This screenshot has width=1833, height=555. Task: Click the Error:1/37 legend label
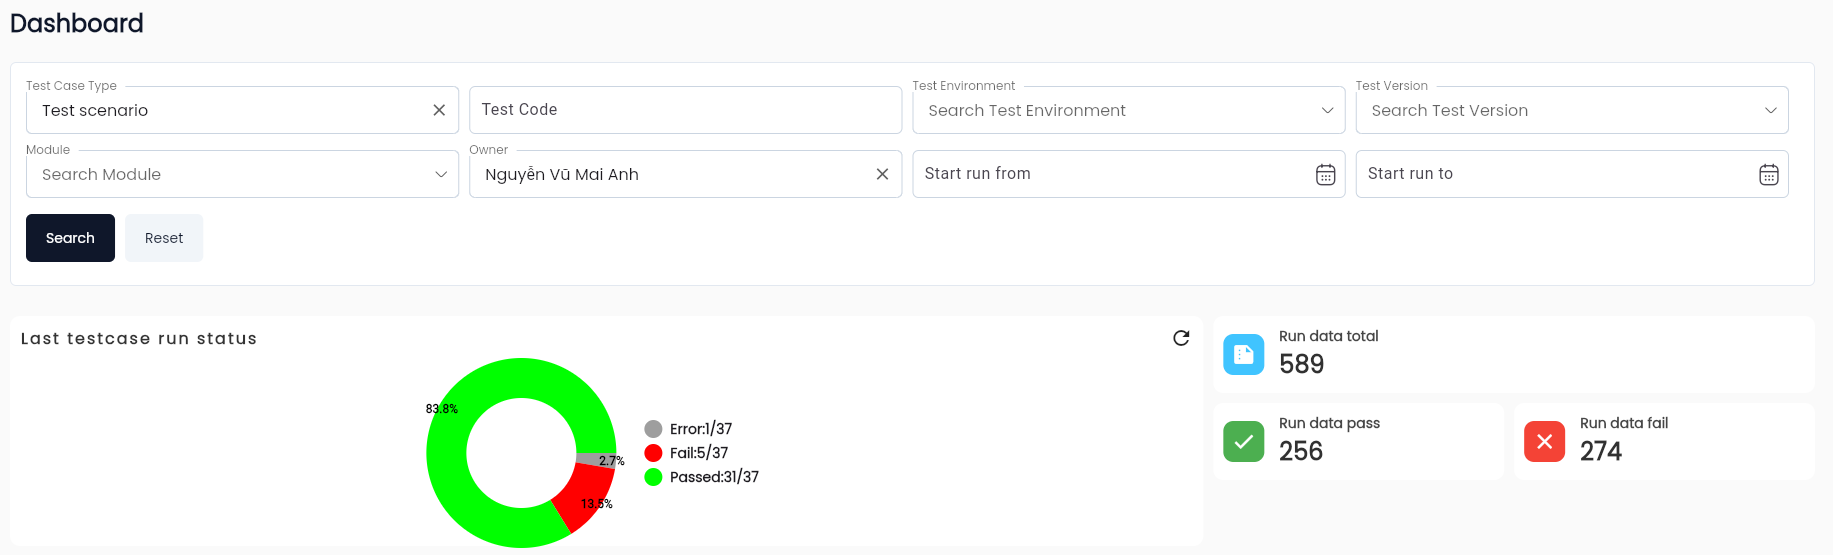(701, 429)
